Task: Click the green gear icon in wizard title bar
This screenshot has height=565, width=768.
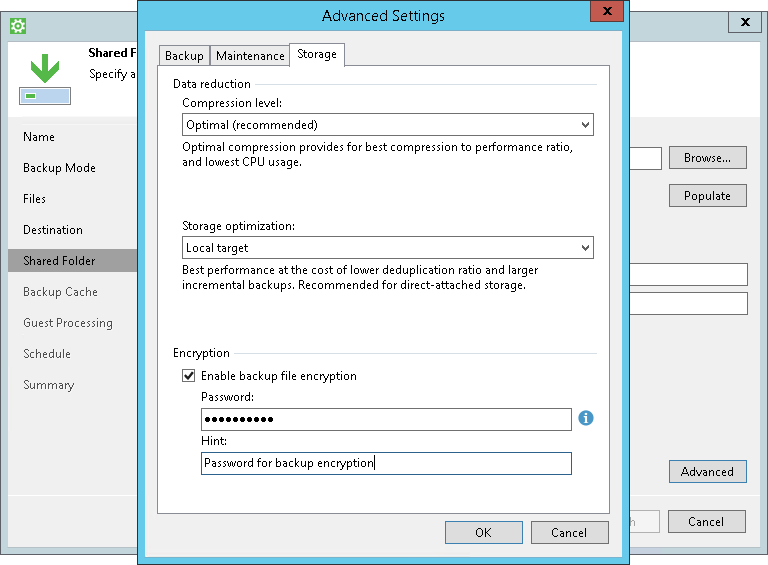Action: click(18, 25)
